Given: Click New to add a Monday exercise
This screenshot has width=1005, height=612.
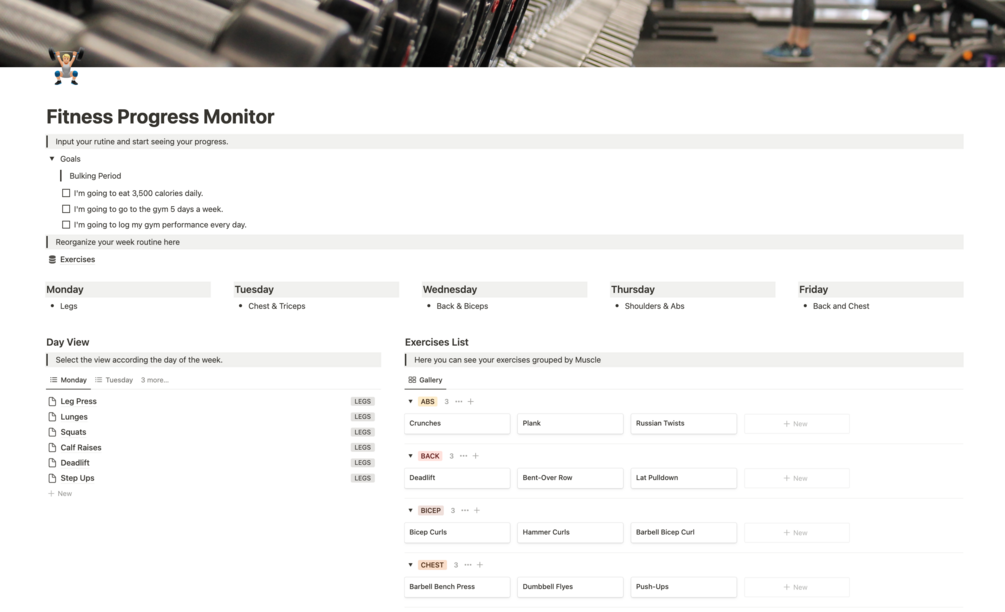Looking at the screenshot, I should (62, 493).
